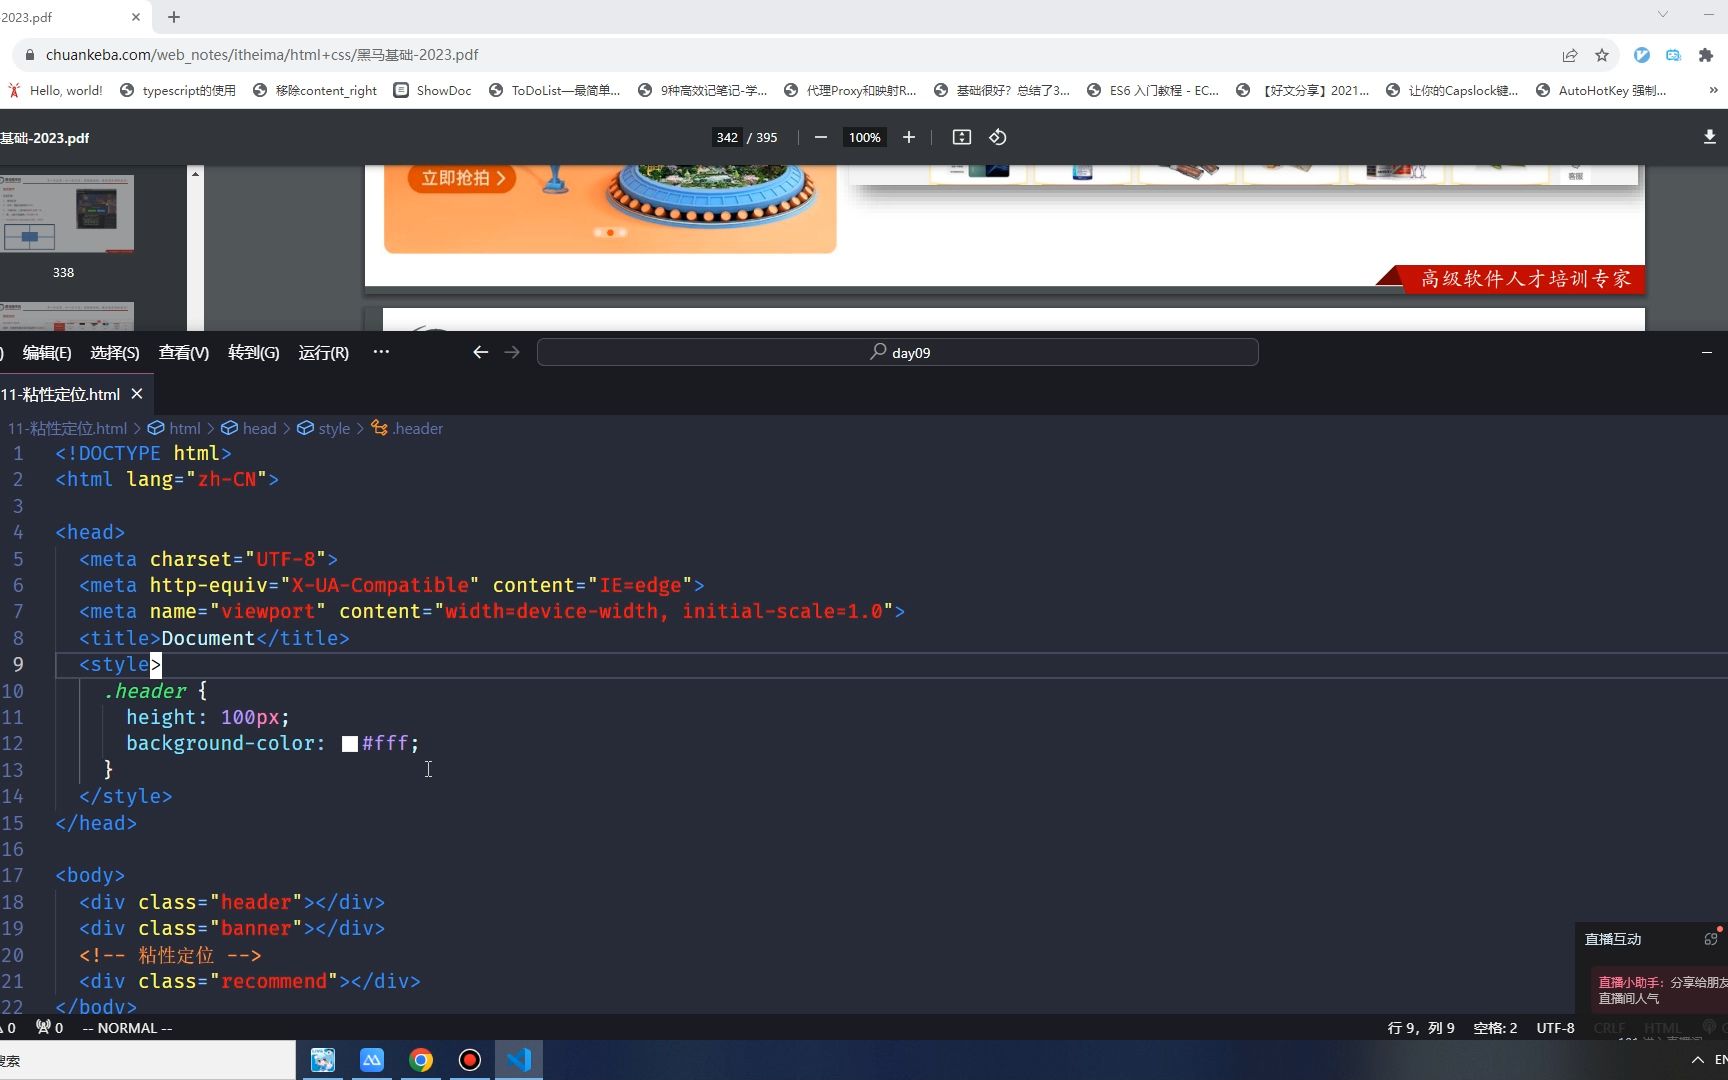Open the 'AutoHotKey 强制...' bookmark
The height and width of the screenshot is (1080, 1728).
click(1601, 90)
